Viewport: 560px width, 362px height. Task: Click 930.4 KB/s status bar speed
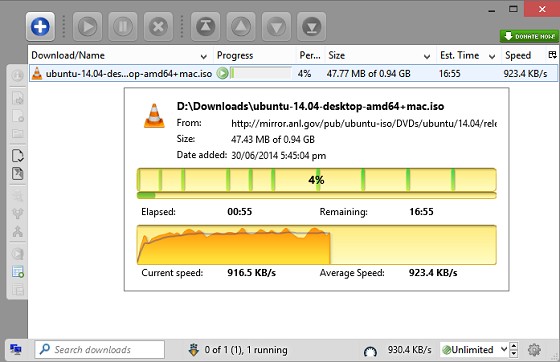410,350
